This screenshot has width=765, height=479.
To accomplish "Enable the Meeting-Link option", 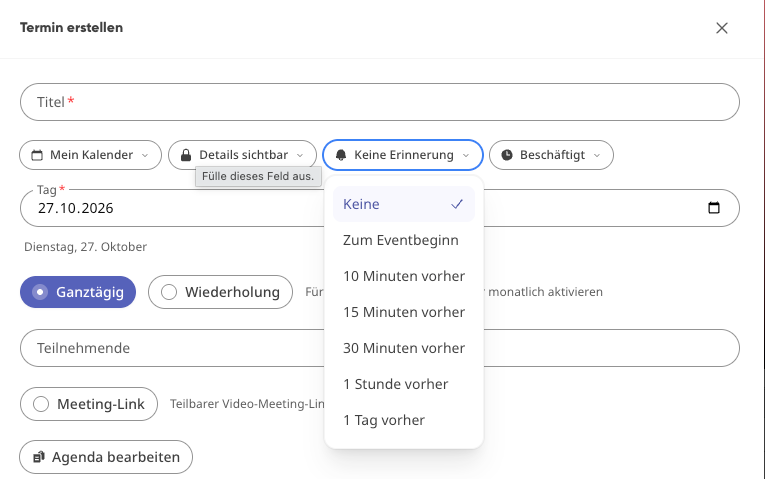I will pyautogui.click(x=89, y=404).
